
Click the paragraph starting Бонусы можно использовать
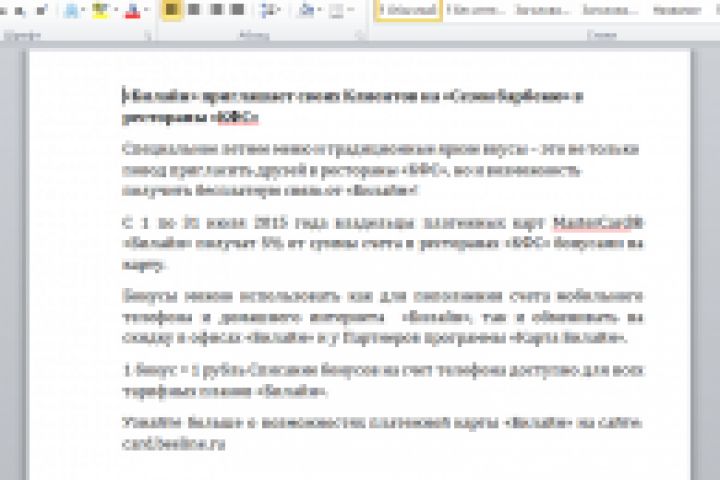tap(383, 317)
